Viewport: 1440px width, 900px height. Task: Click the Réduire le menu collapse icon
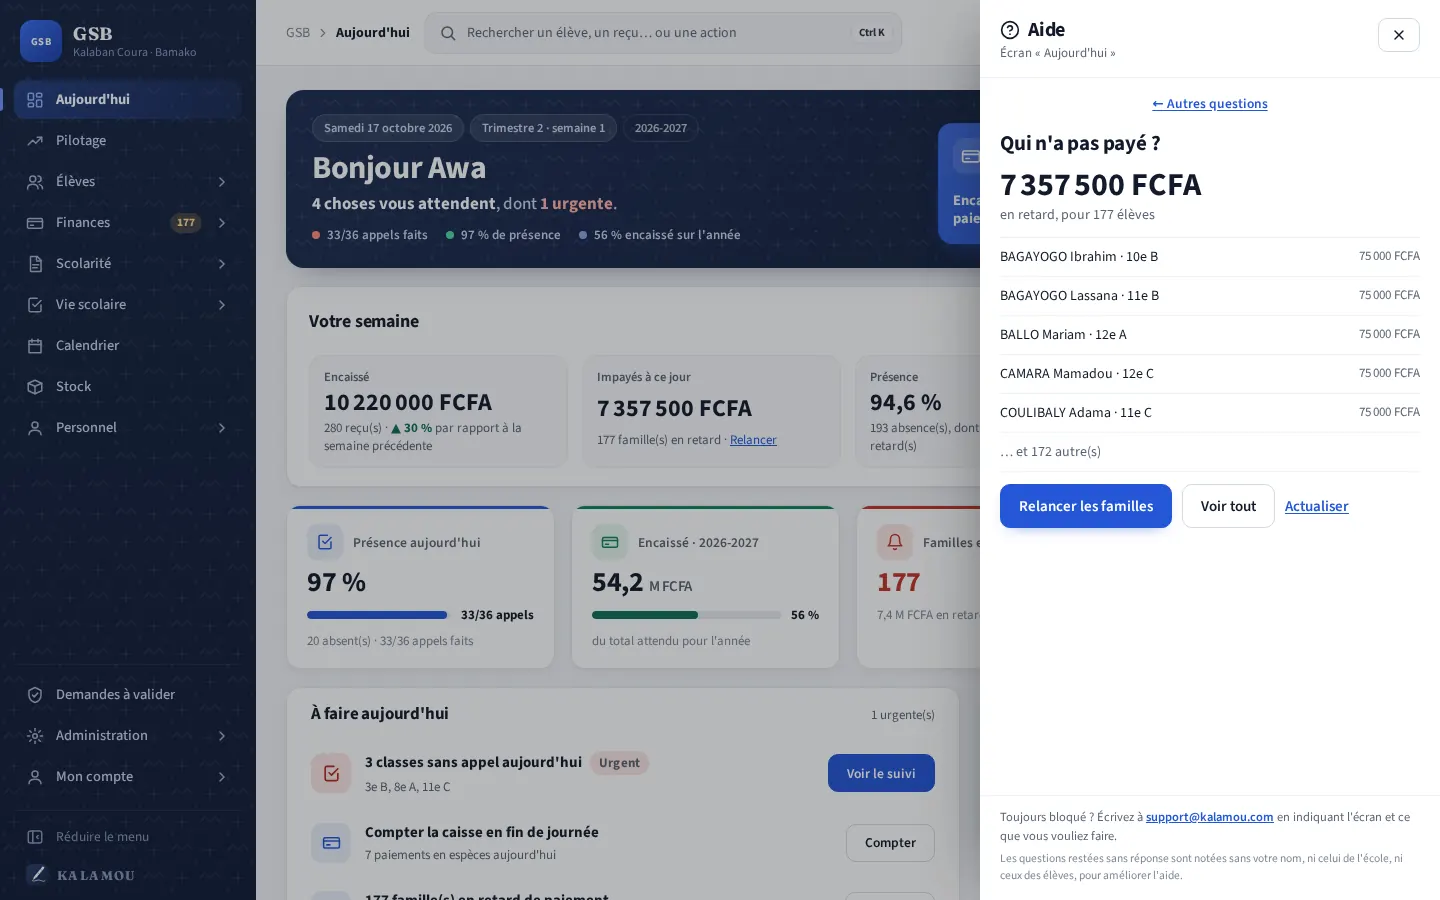(35, 837)
